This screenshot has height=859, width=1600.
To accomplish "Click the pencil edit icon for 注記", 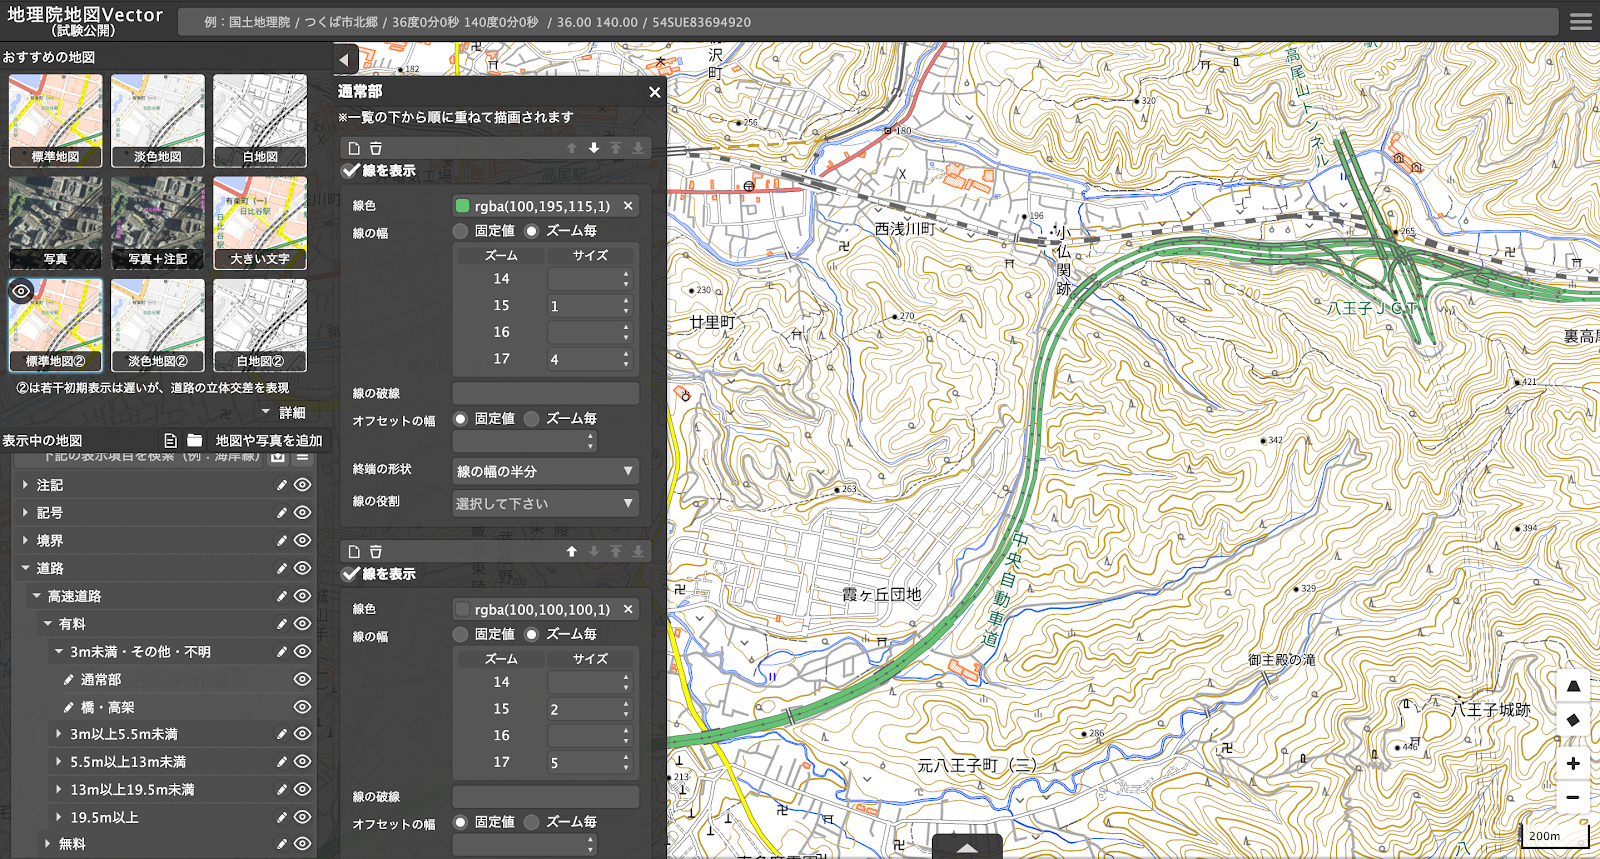I will pos(282,485).
